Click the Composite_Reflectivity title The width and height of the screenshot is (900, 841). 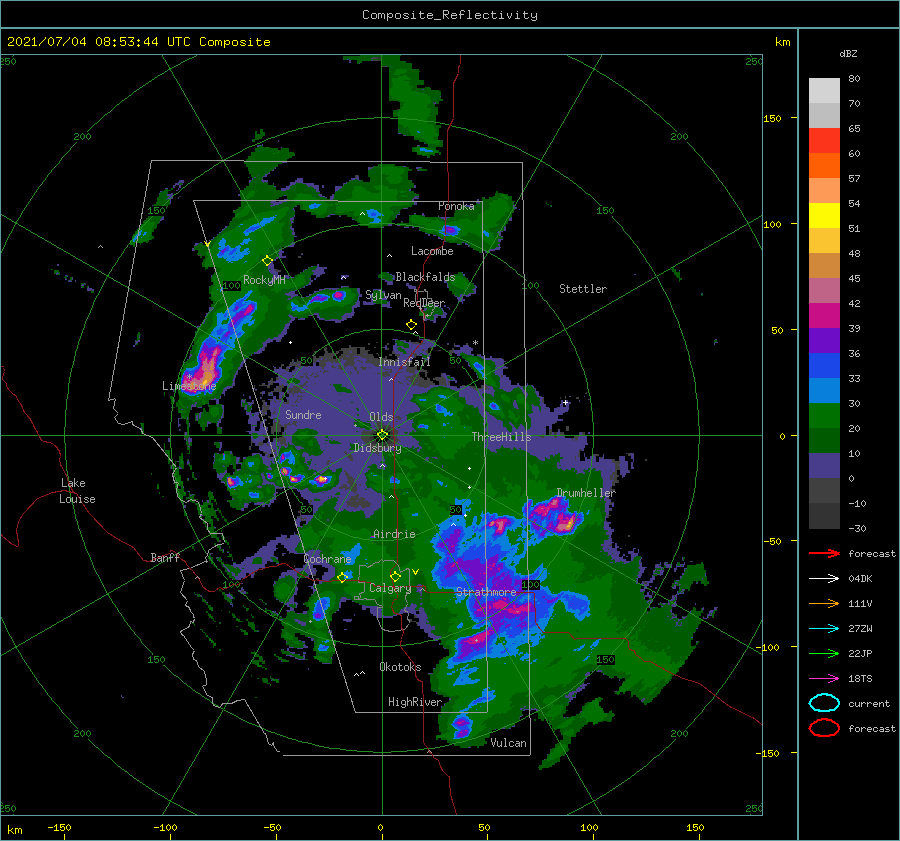[449, 15]
